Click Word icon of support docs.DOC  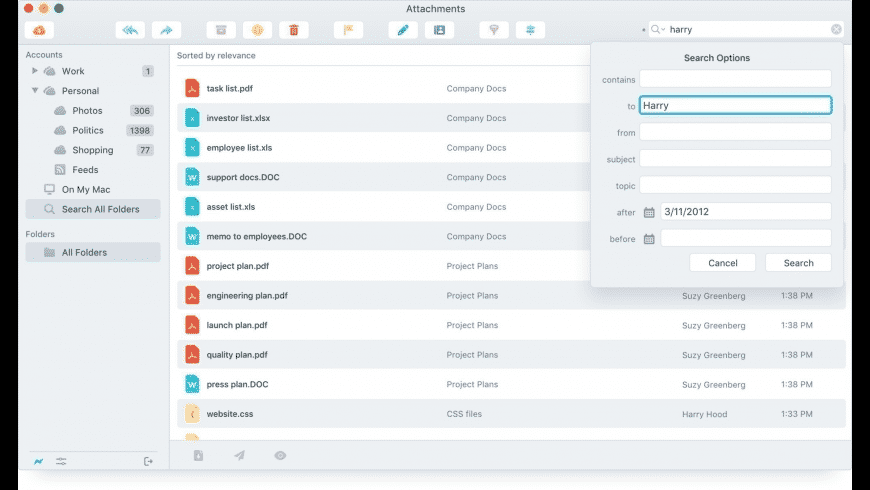coord(192,177)
